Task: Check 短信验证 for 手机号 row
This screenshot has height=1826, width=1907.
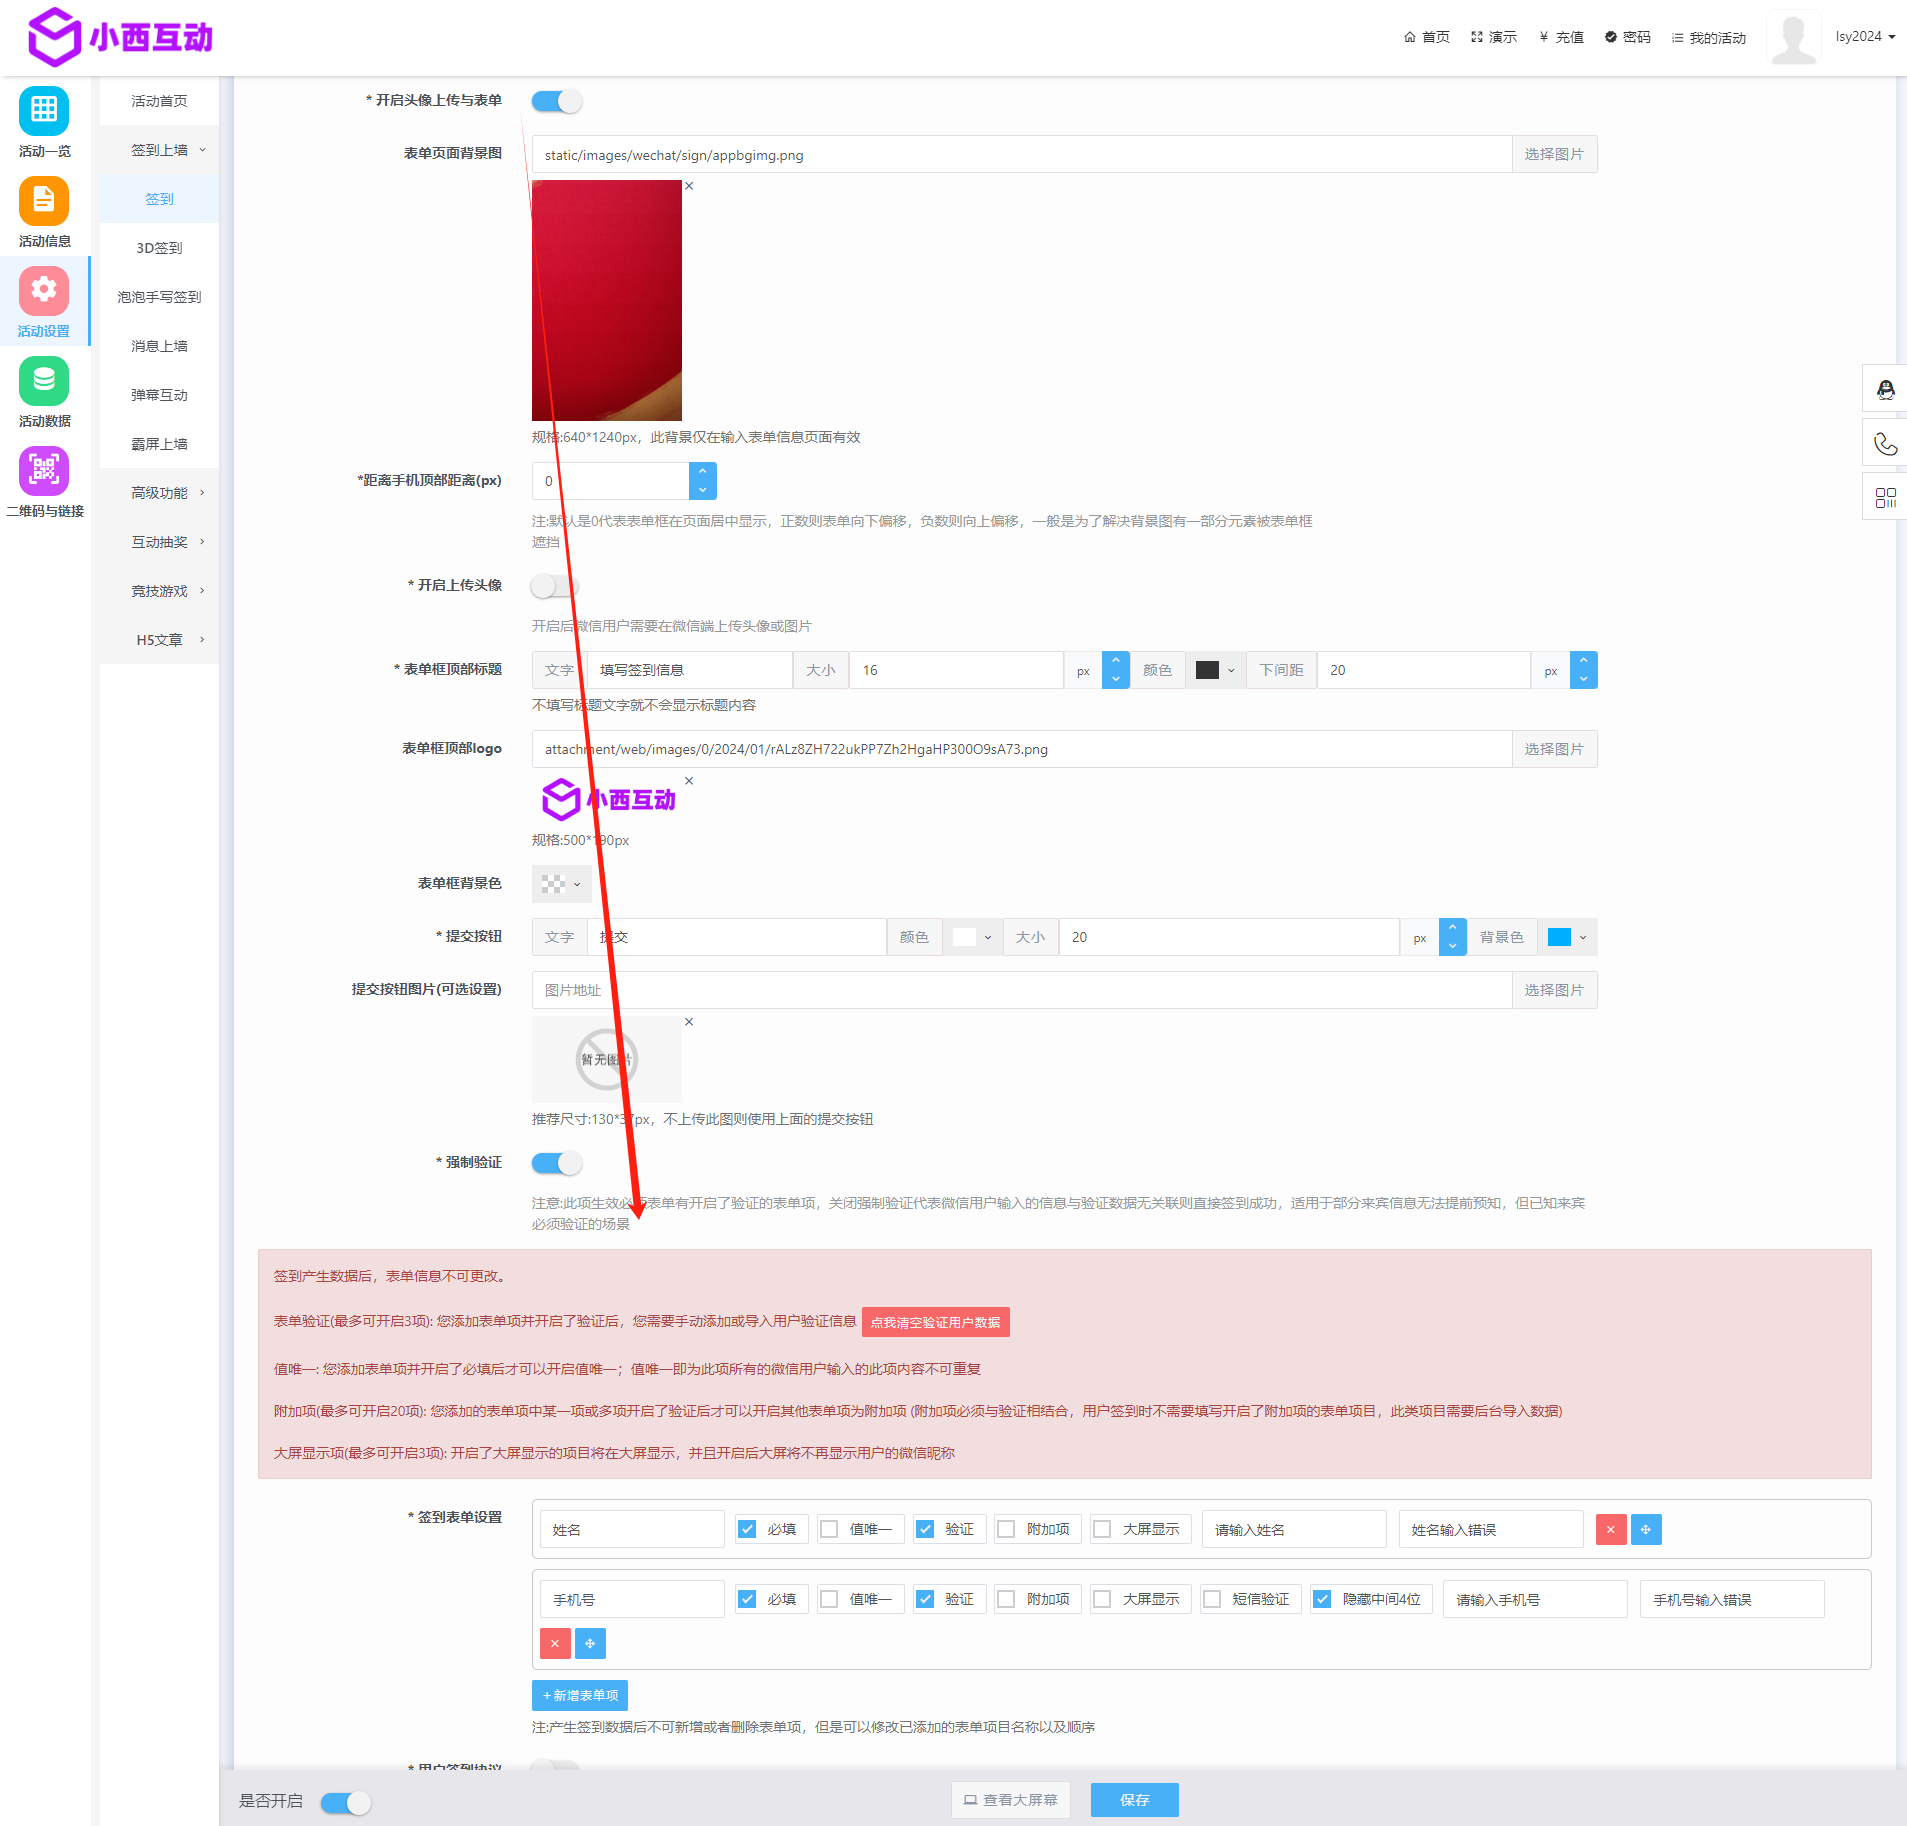Action: click(1212, 1599)
